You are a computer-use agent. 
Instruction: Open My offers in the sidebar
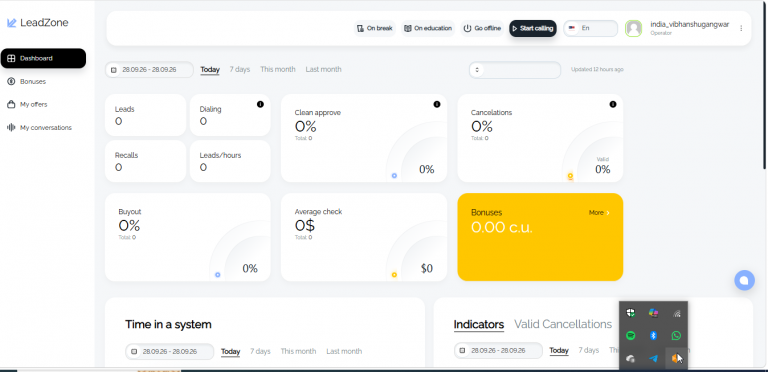point(33,104)
